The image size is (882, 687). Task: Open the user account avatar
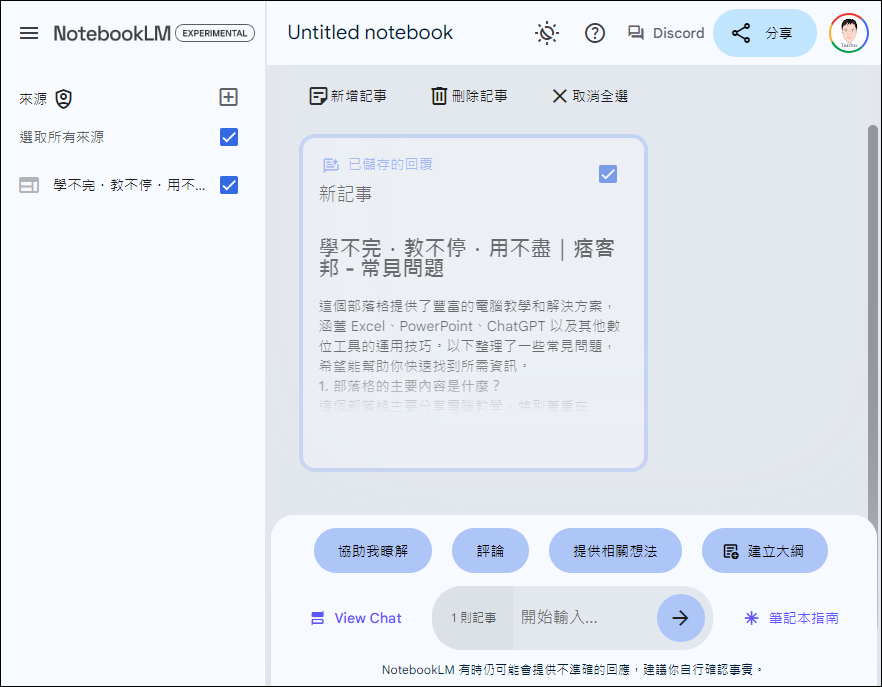[848, 33]
